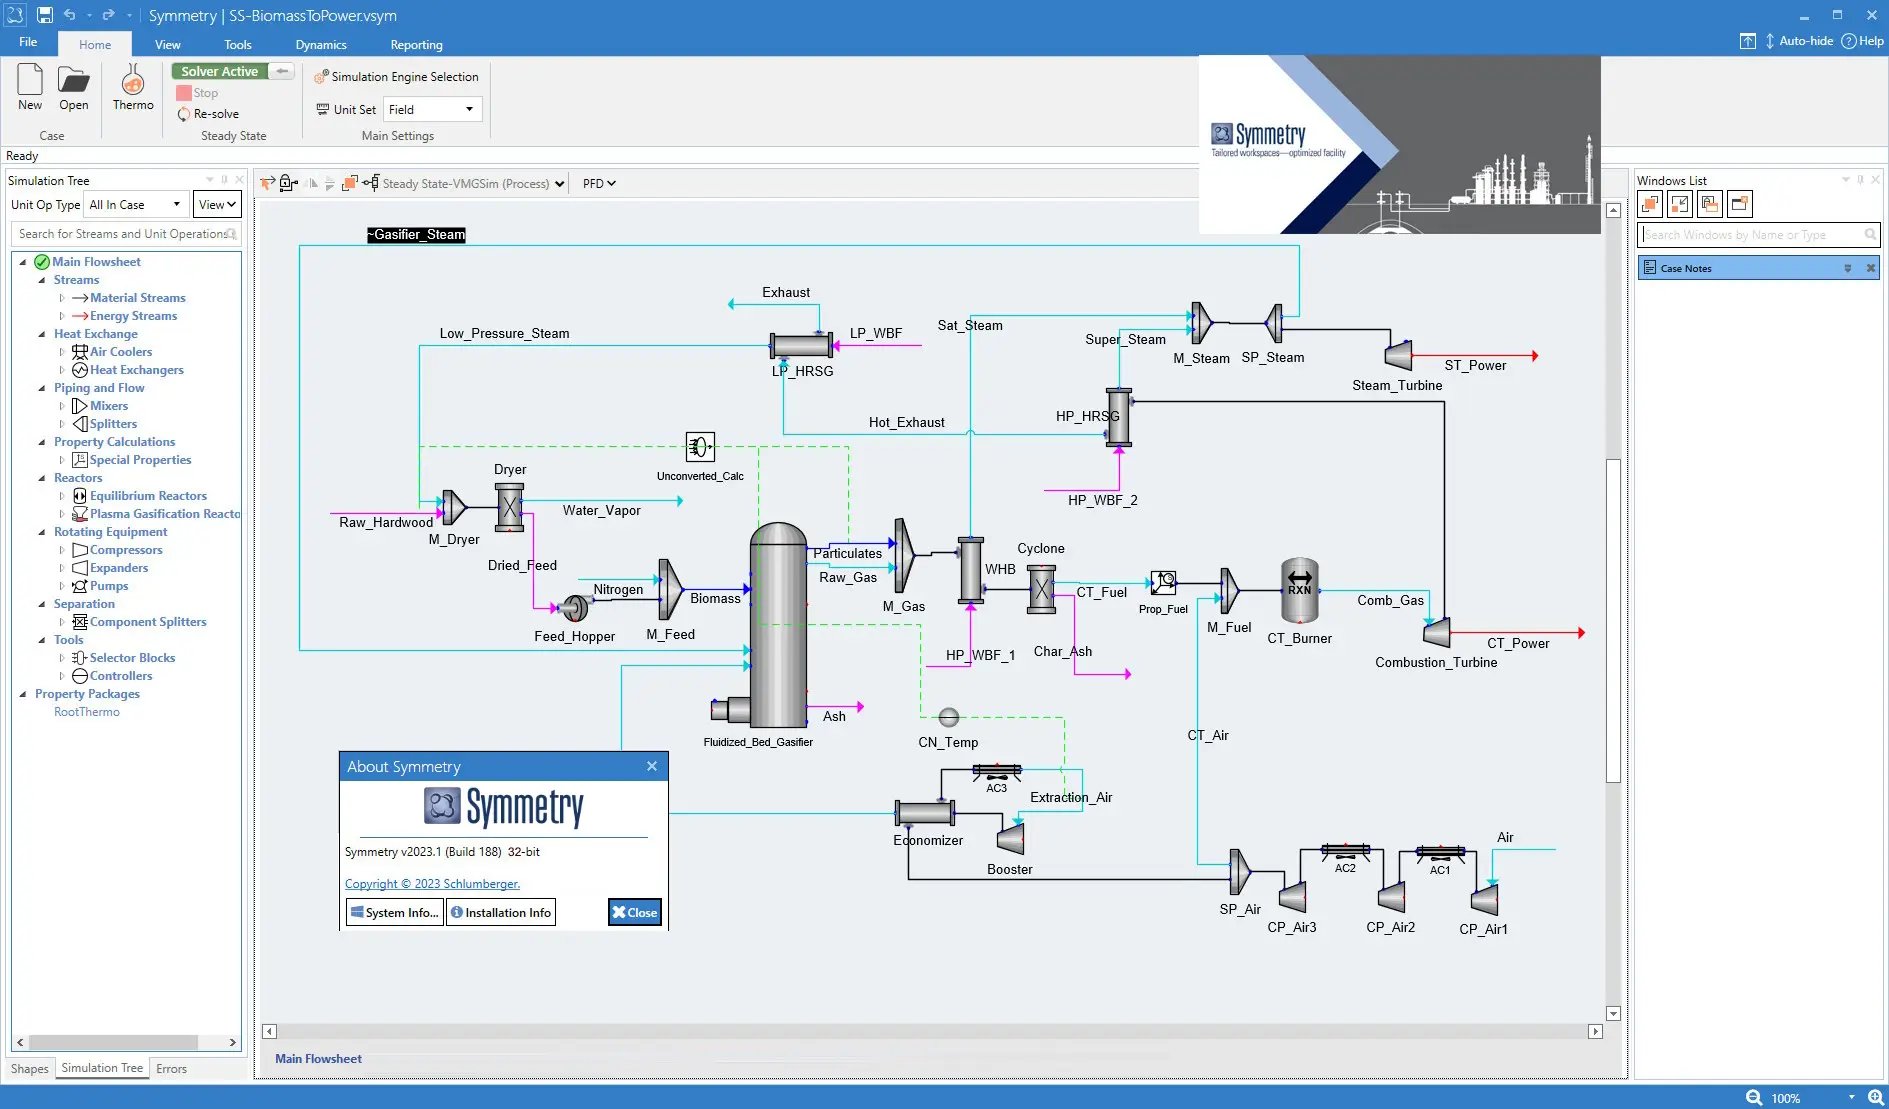Expand the Energy Streams node
1889x1109 pixels.
click(x=62, y=316)
